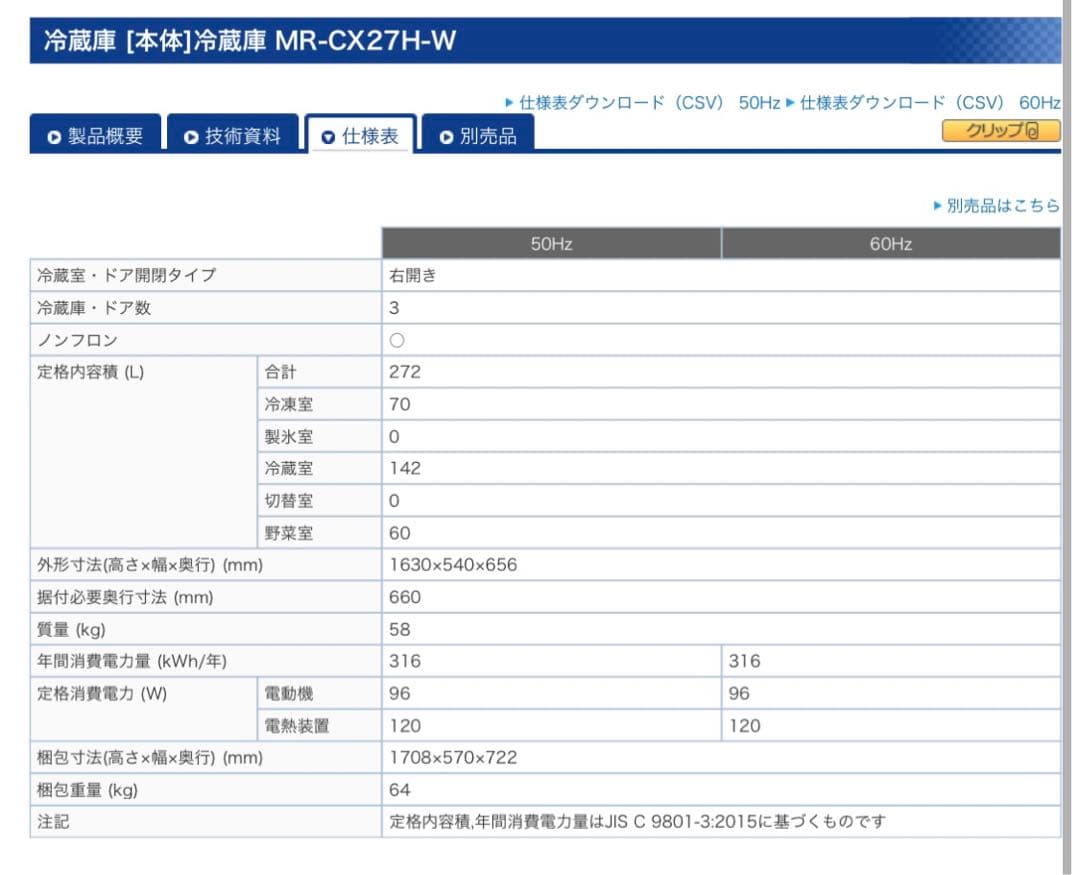The width and height of the screenshot is (1080, 875).
Task: Click the arrow icon on 別売品 tab
Action: (445, 134)
